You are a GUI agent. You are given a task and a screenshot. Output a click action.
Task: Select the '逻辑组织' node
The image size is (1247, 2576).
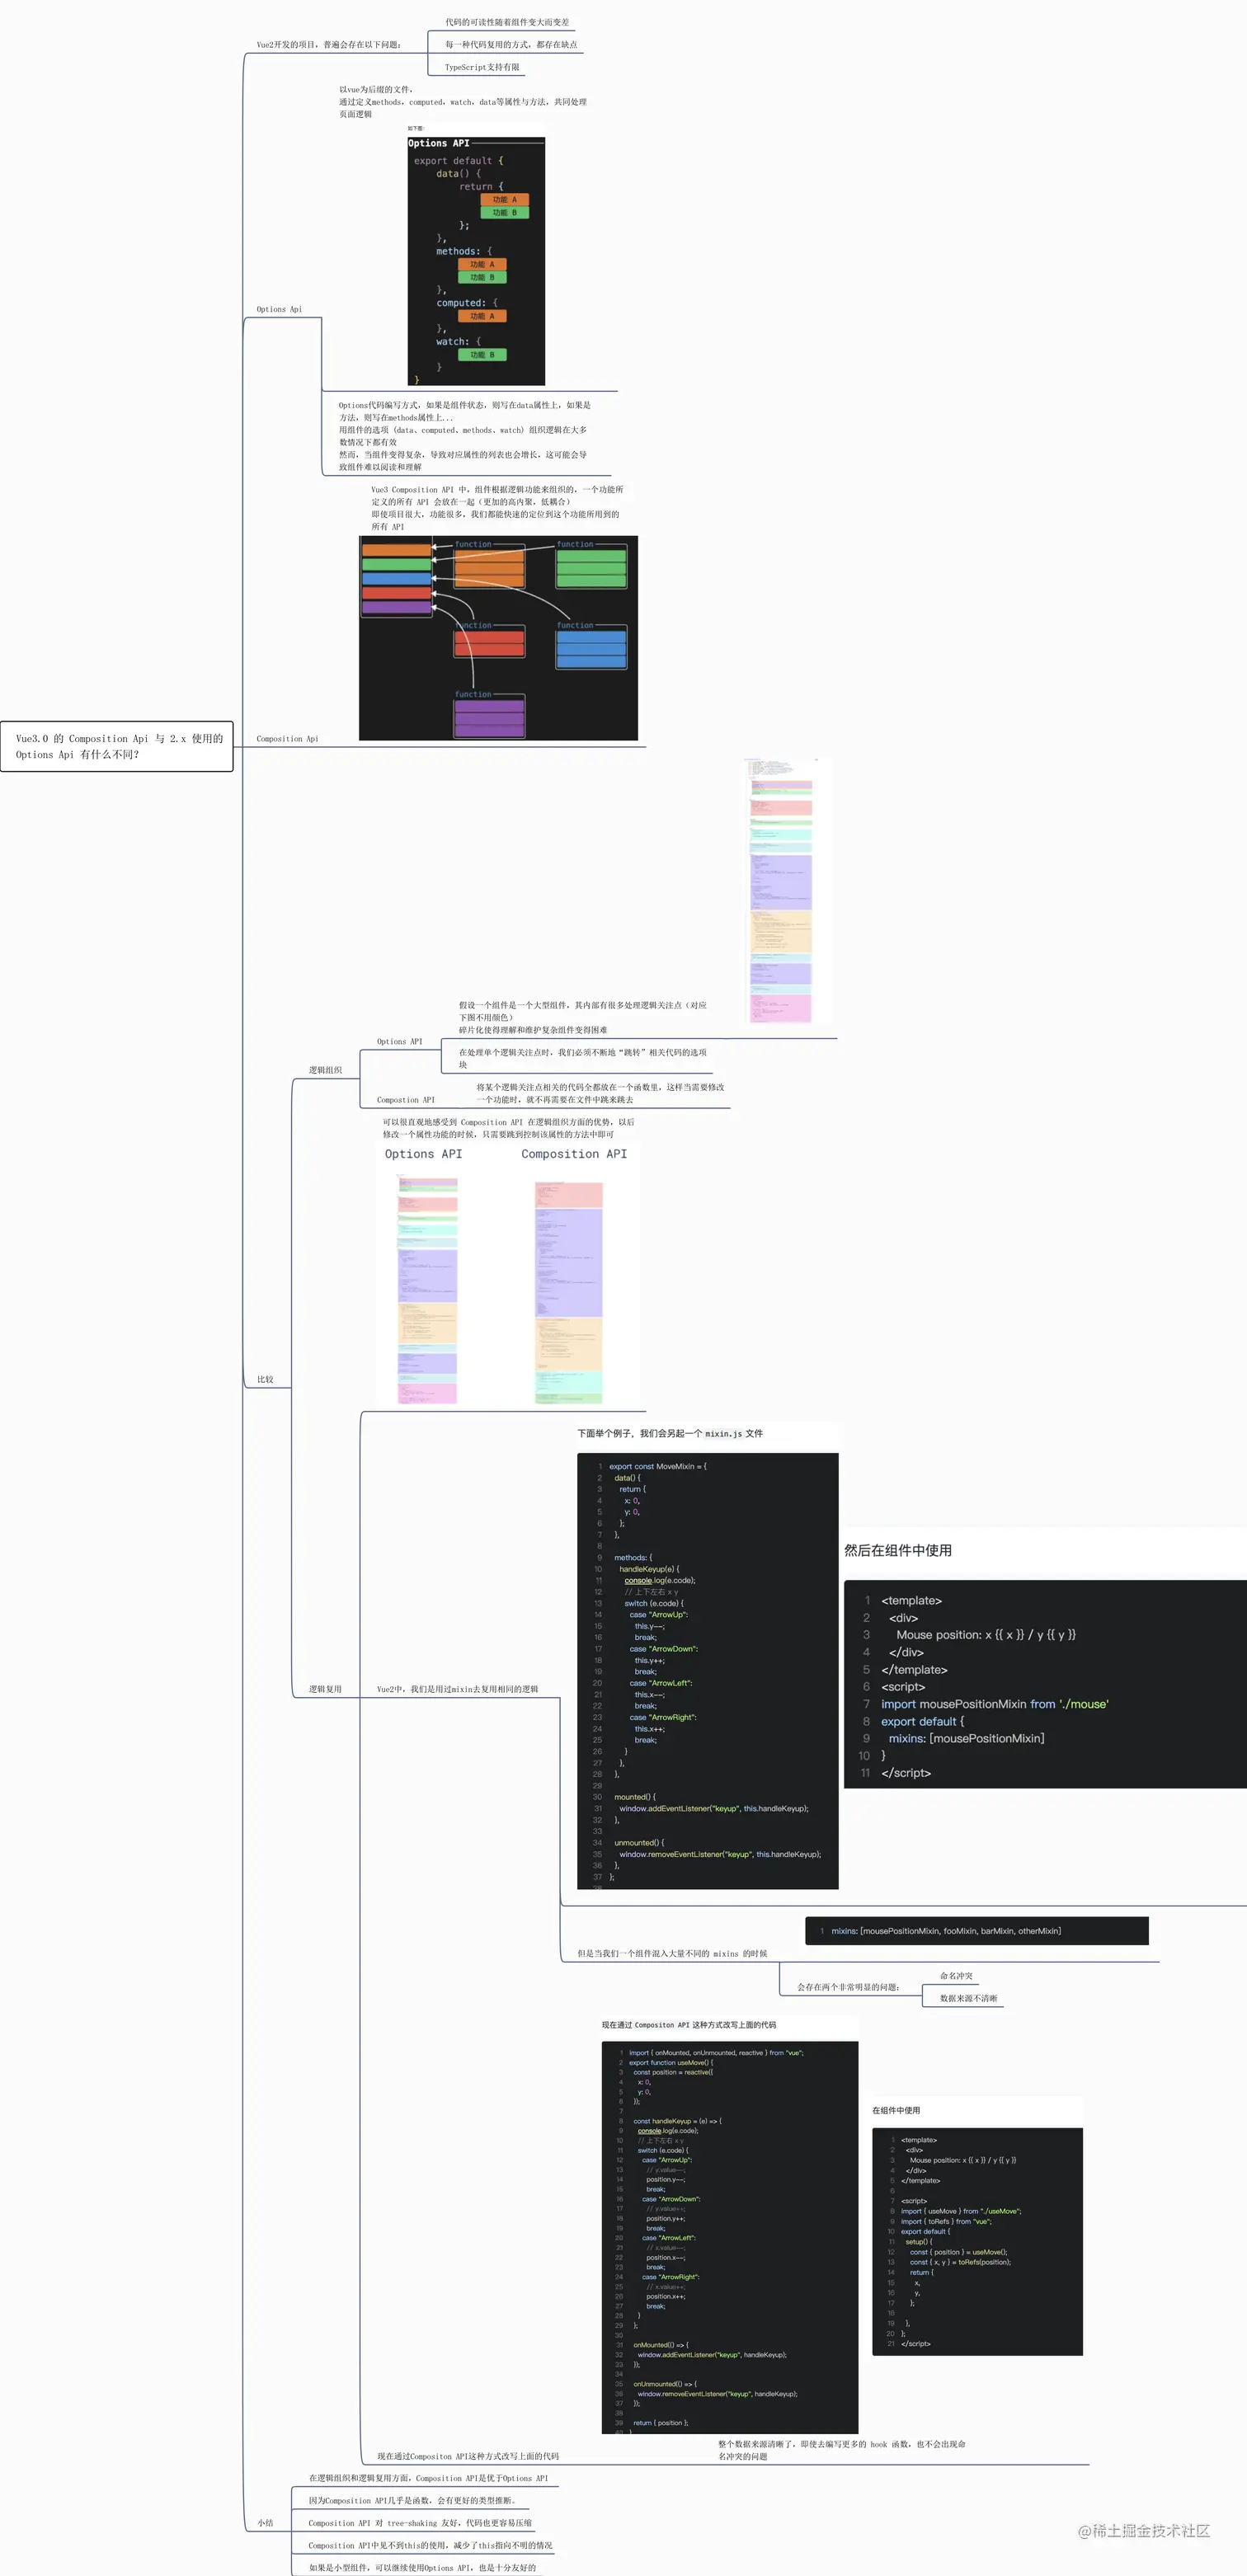point(325,1070)
